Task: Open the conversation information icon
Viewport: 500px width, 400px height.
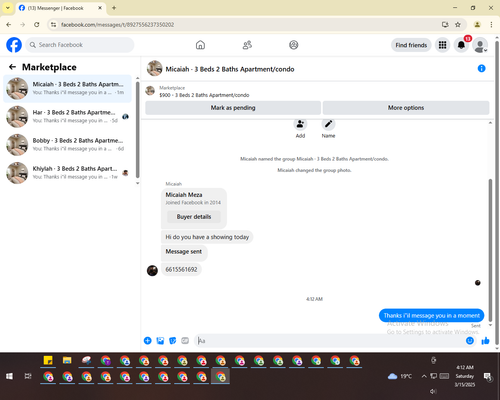Action: 481,68
